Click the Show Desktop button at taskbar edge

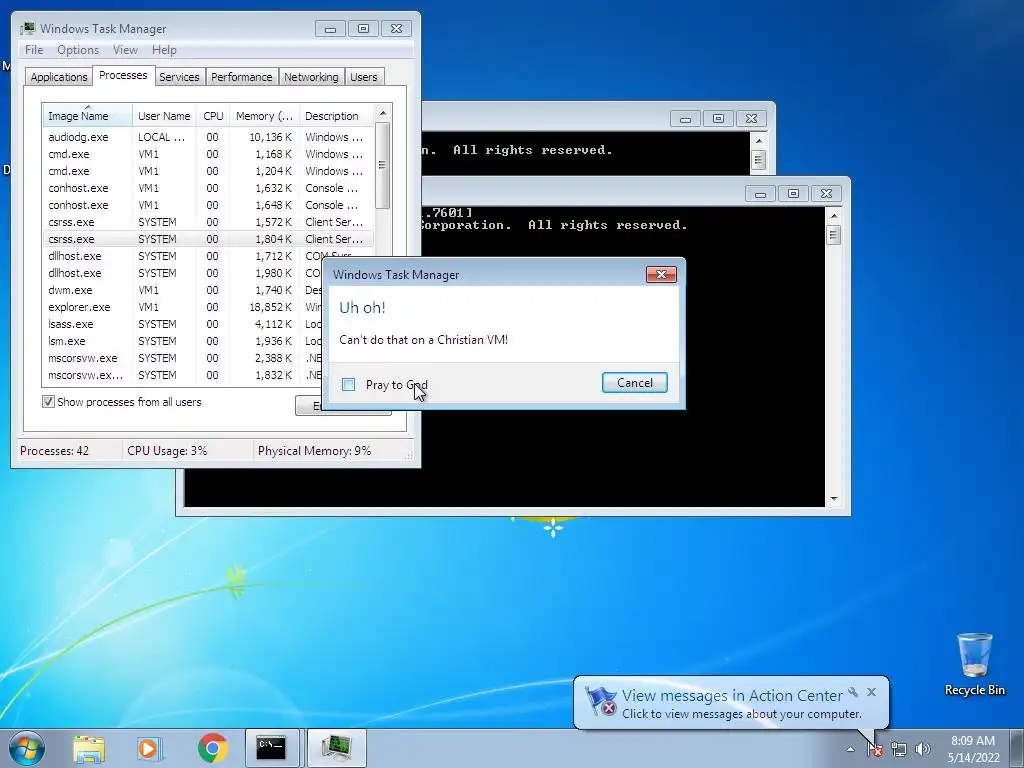[x=1019, y=748]
